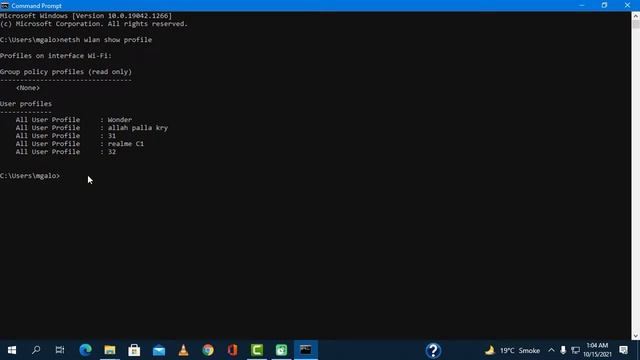The width and height of the screenshot is (640, 360).
Task: Show hidden system tray icons
Action: pos(551,350)
